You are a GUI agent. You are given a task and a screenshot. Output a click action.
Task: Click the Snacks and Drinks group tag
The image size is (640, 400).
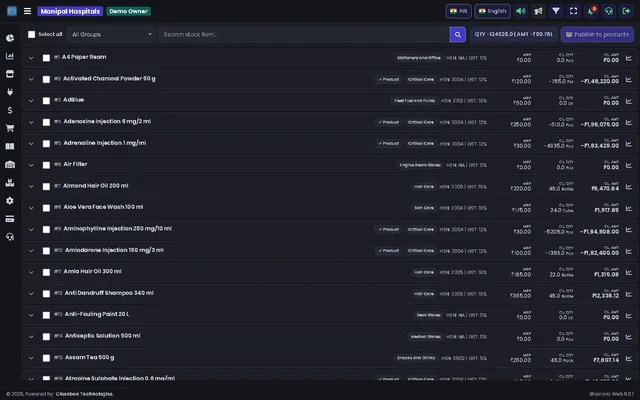[416, 358]
